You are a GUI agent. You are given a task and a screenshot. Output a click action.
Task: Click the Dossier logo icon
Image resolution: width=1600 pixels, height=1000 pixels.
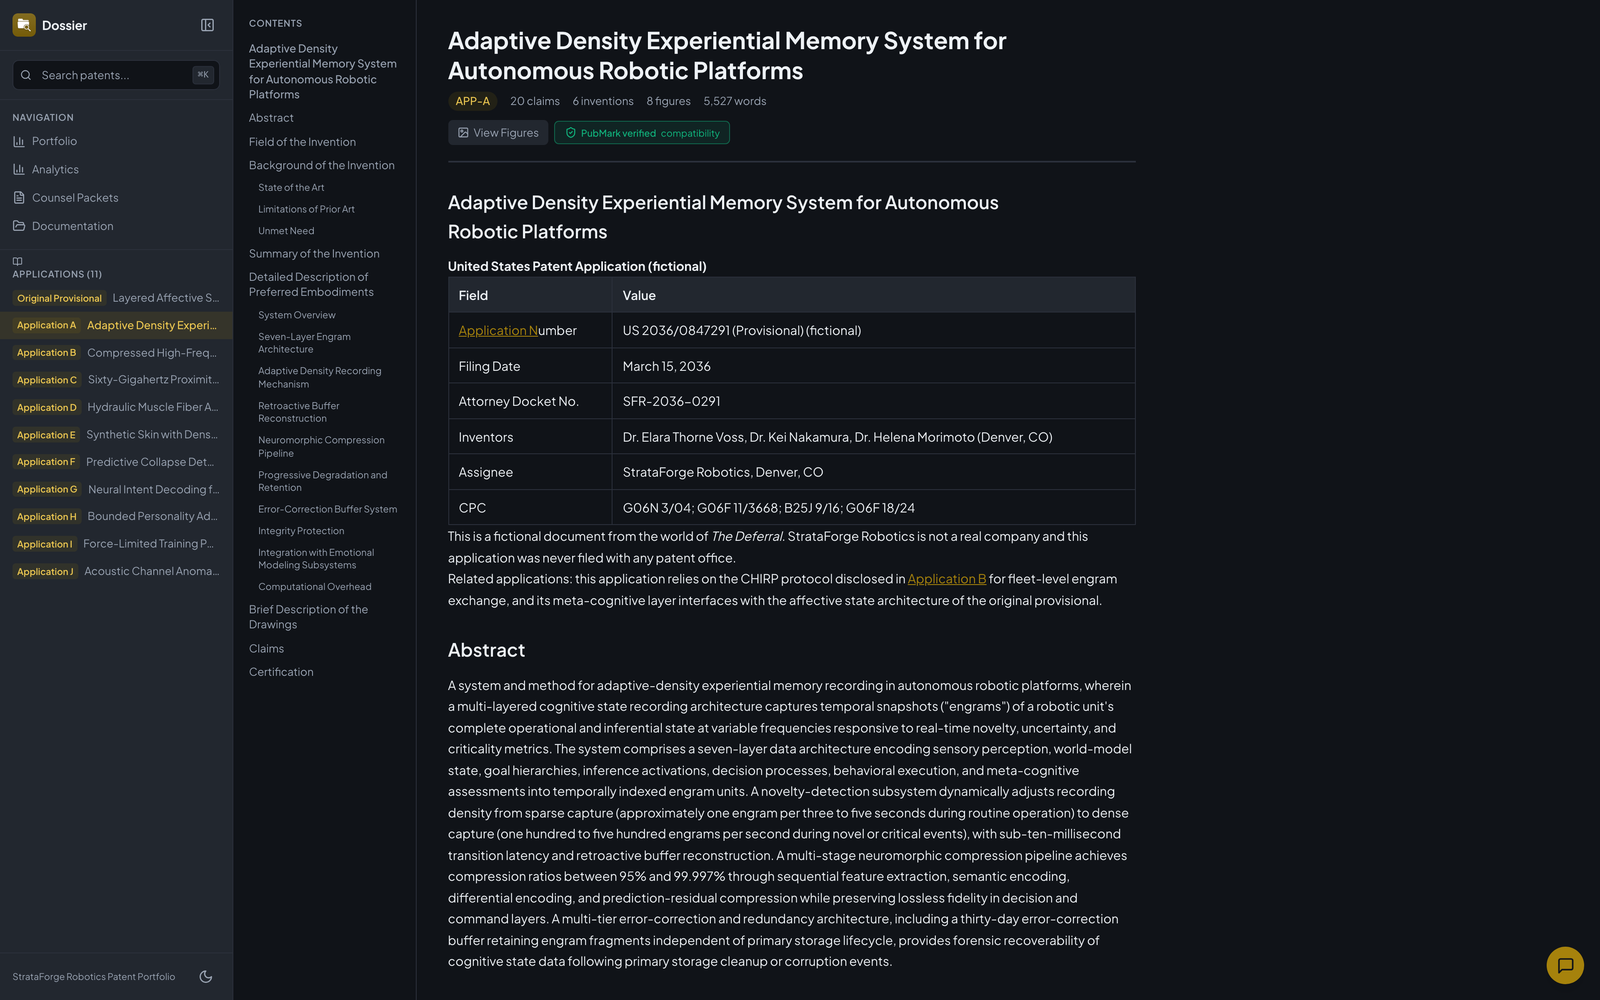24,25
